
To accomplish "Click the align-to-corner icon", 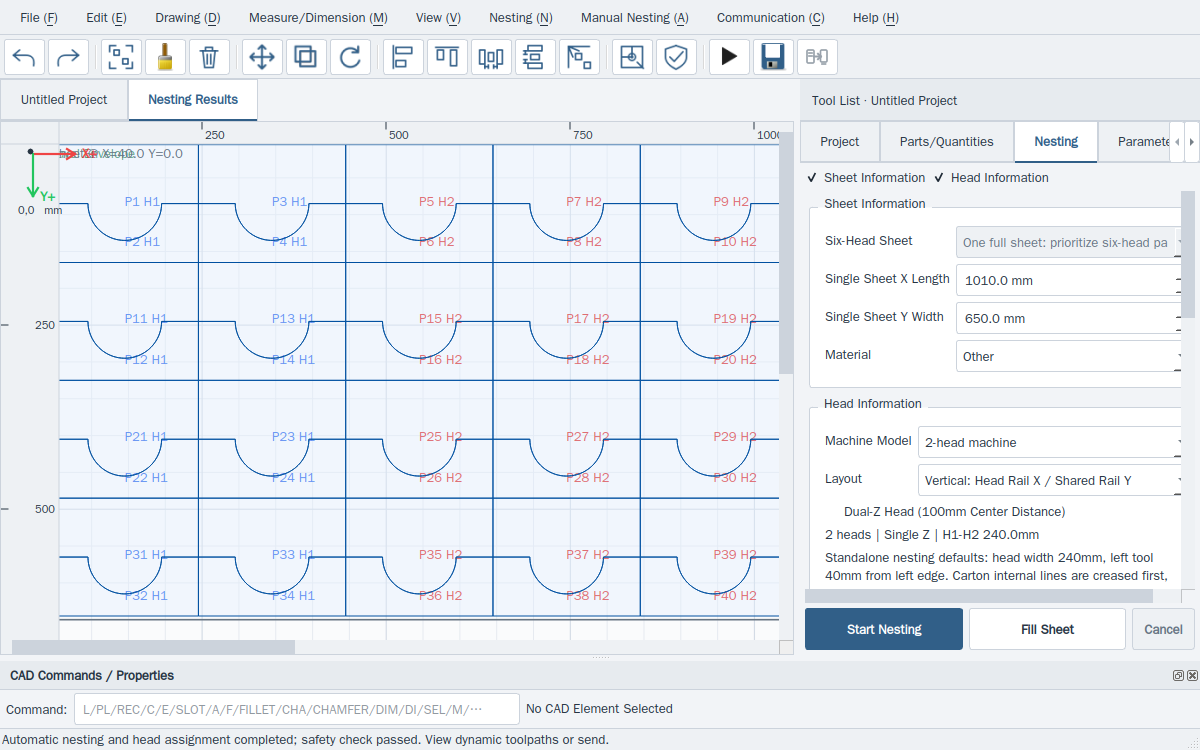I will click(x=579, y=57).
